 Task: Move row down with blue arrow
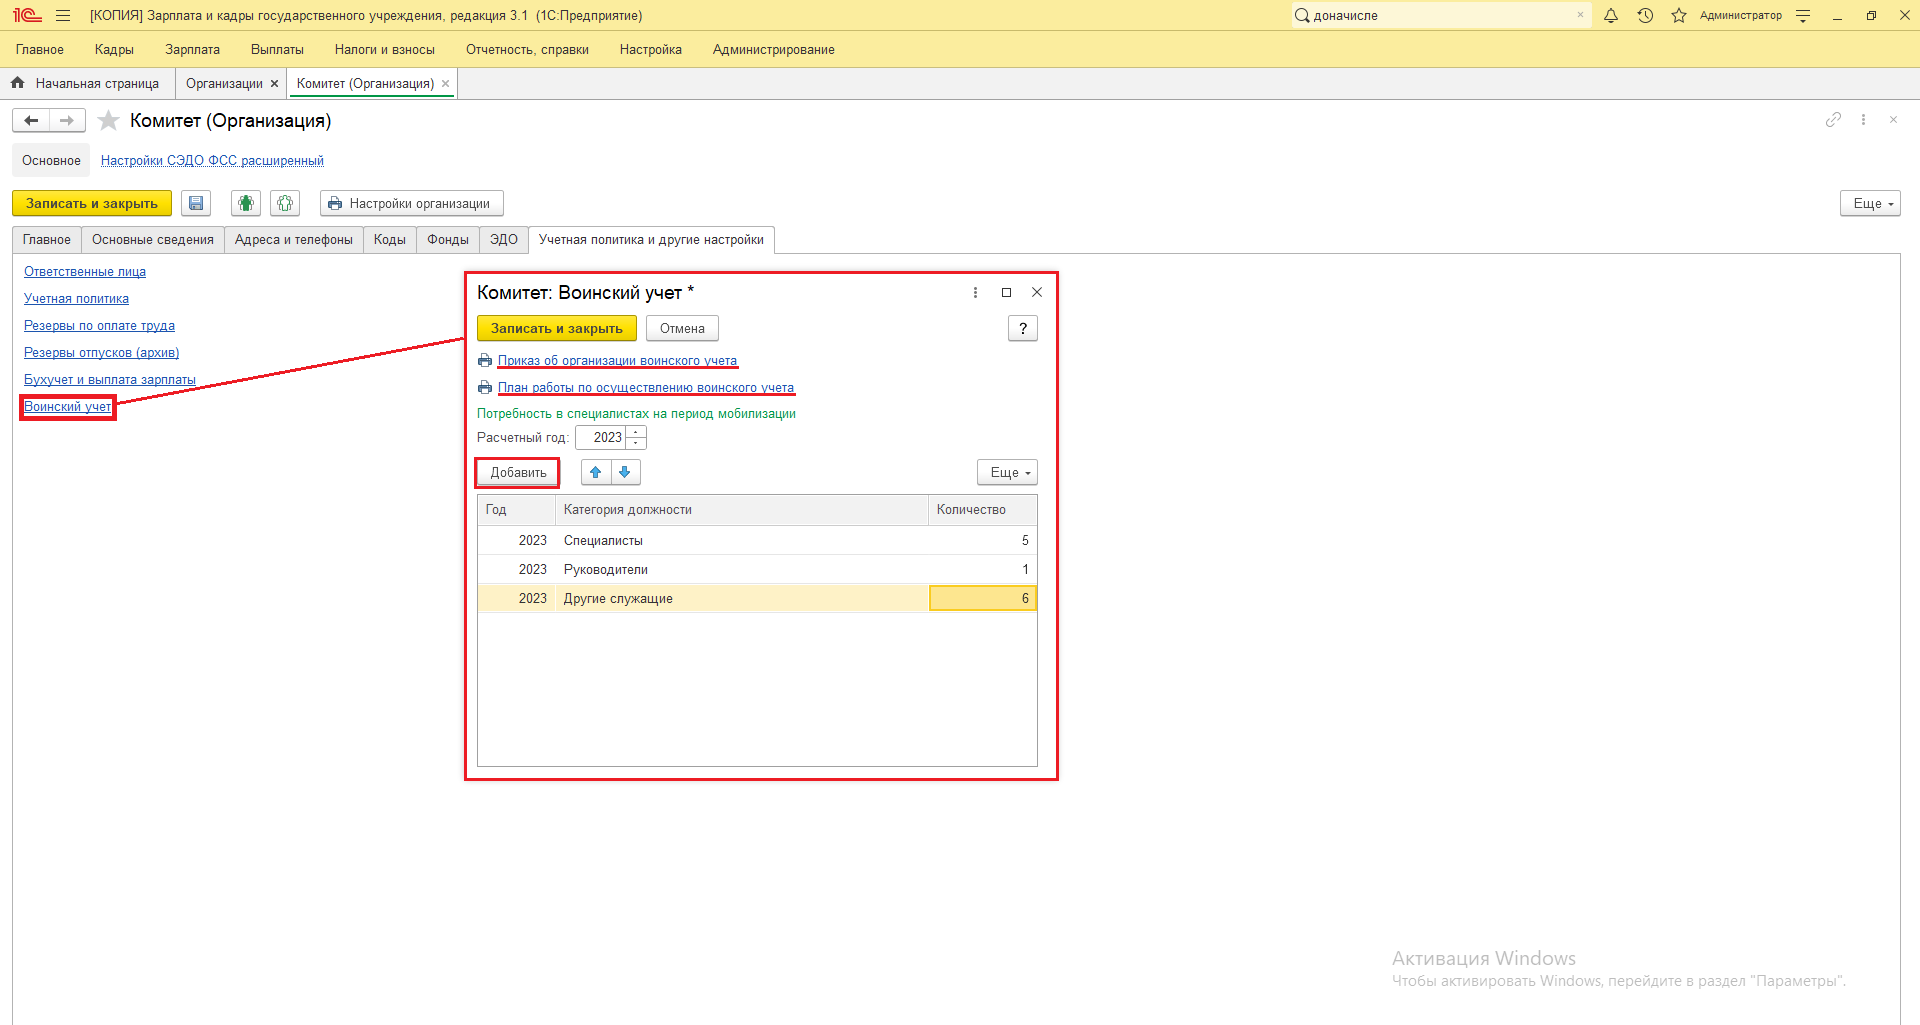625,473
